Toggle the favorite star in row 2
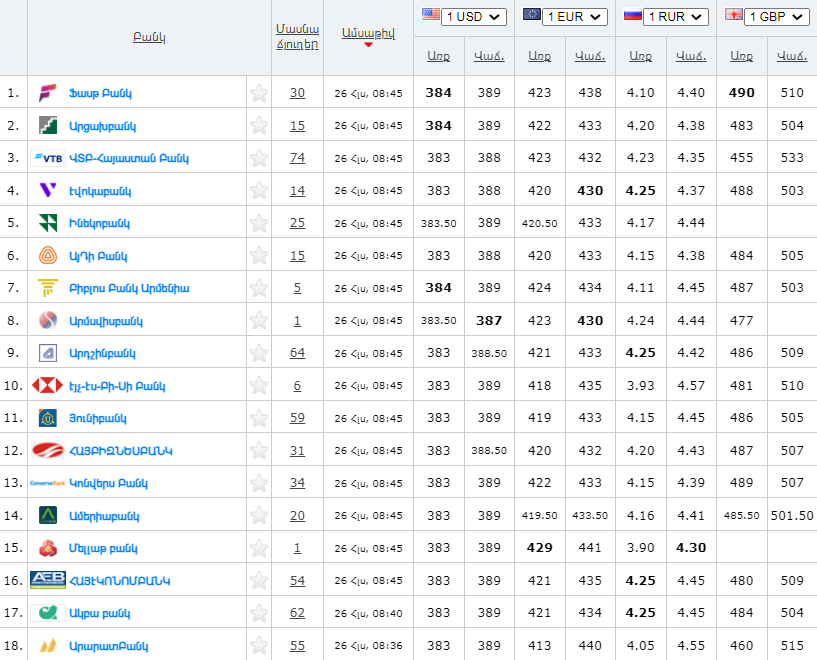This screenshot has height=660, width=817. (x=259, y=126)
